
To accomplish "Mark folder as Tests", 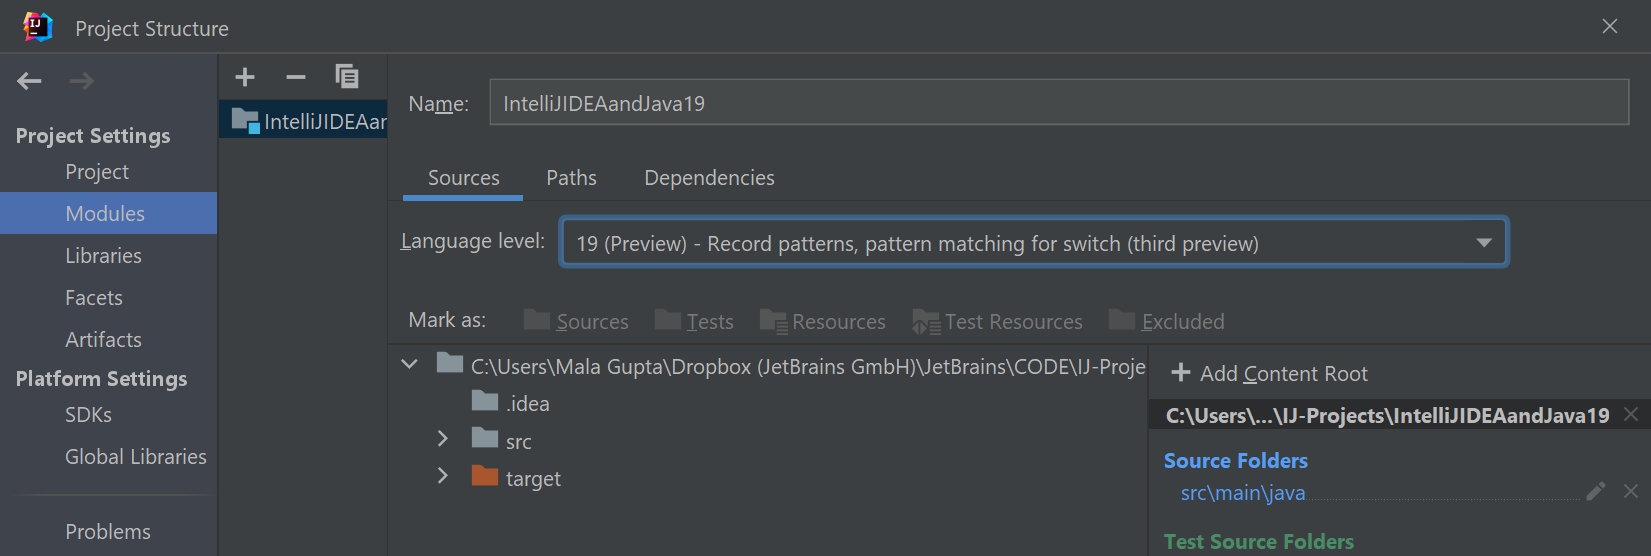I will point(694,321).
